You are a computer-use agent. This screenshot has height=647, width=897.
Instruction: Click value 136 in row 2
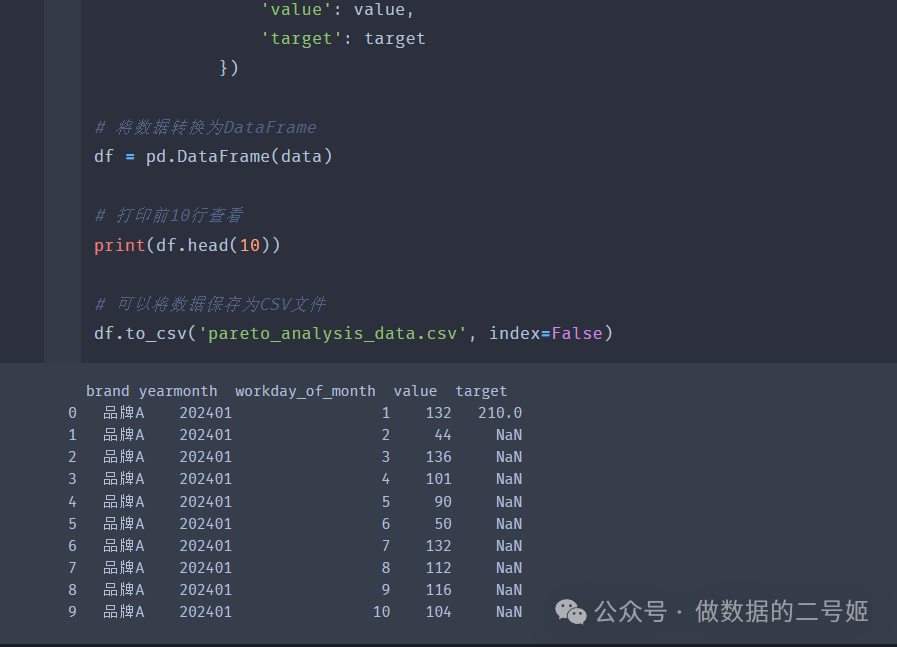point(439,457)
